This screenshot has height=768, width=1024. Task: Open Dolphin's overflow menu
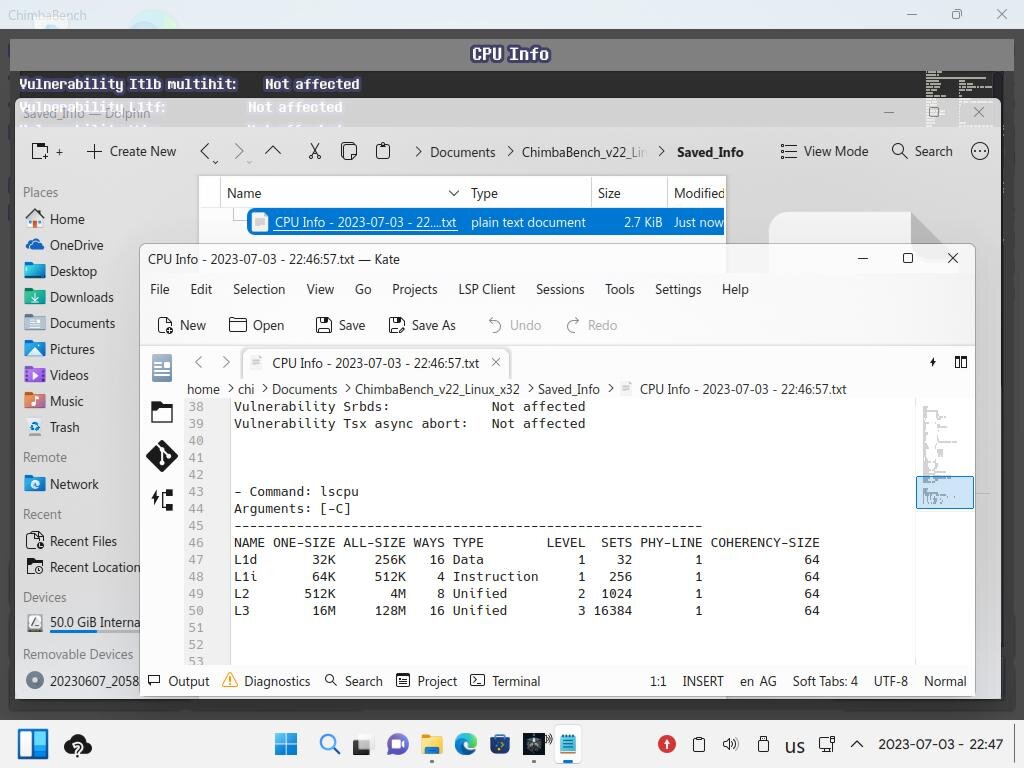(x=980, y=151)
